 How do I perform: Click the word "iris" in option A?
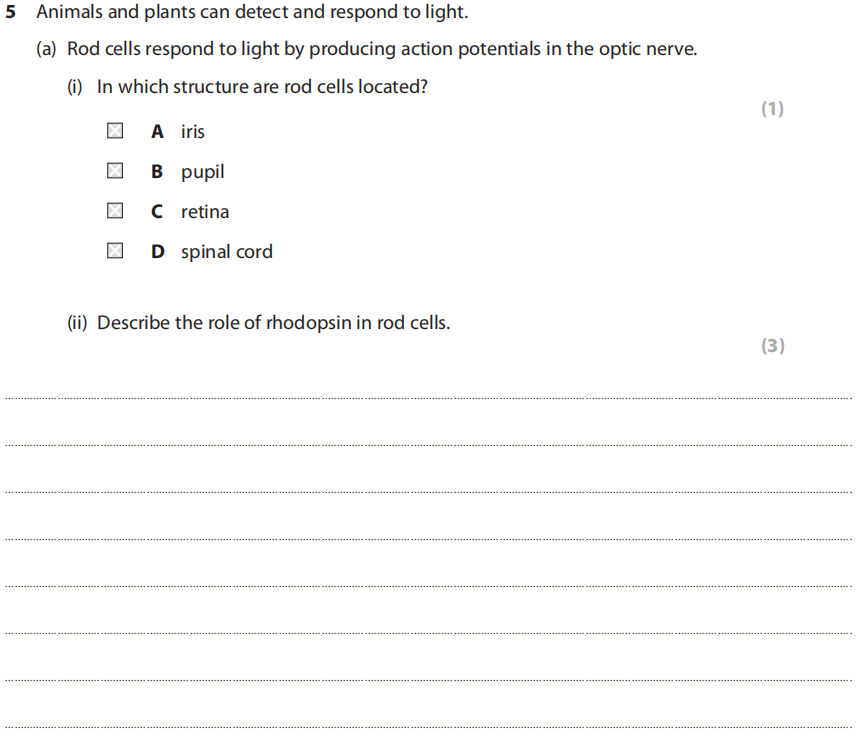coord(193,131)
